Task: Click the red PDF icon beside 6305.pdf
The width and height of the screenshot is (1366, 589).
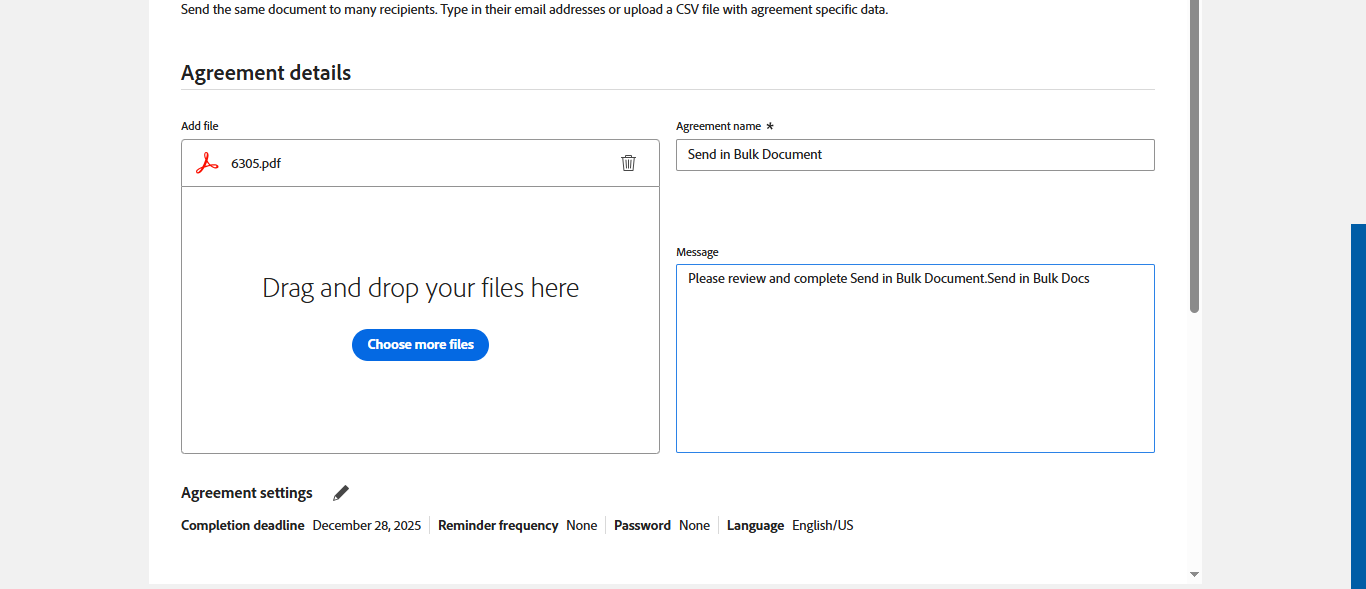Action: (x=207, y=163)
